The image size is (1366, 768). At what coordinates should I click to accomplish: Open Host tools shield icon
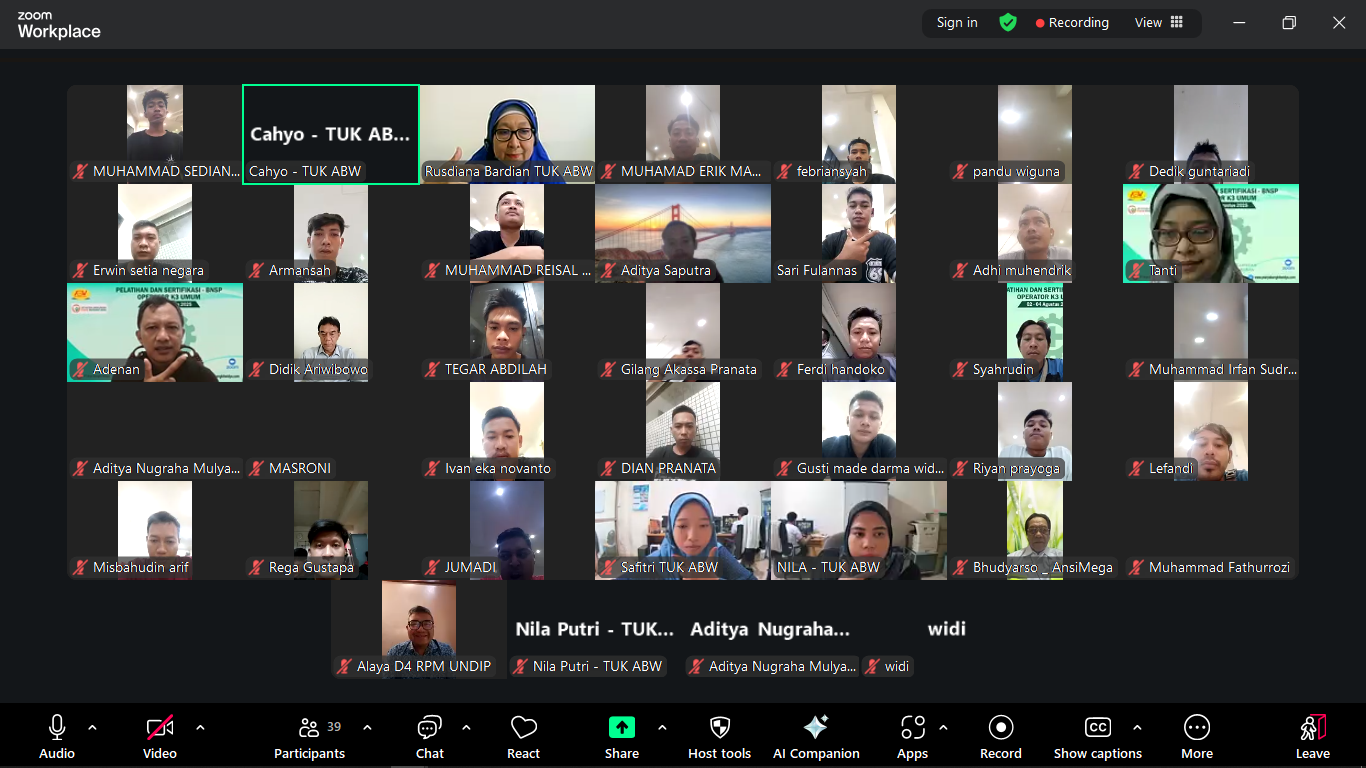coord(719,728)
